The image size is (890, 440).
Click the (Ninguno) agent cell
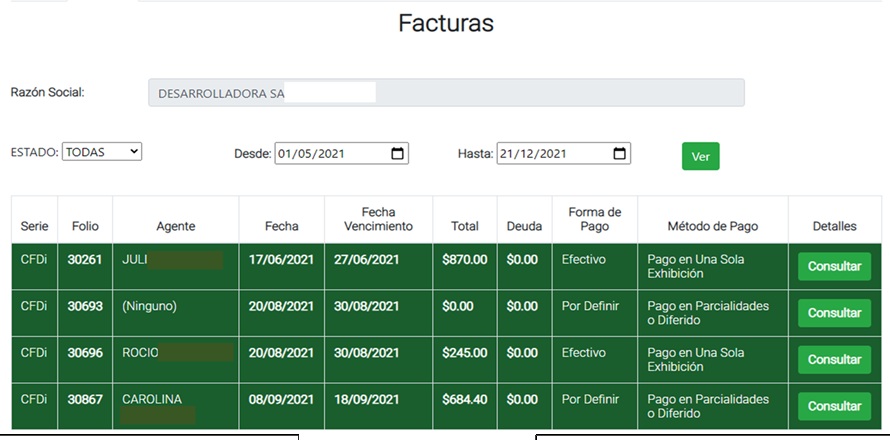coord(149,306)
